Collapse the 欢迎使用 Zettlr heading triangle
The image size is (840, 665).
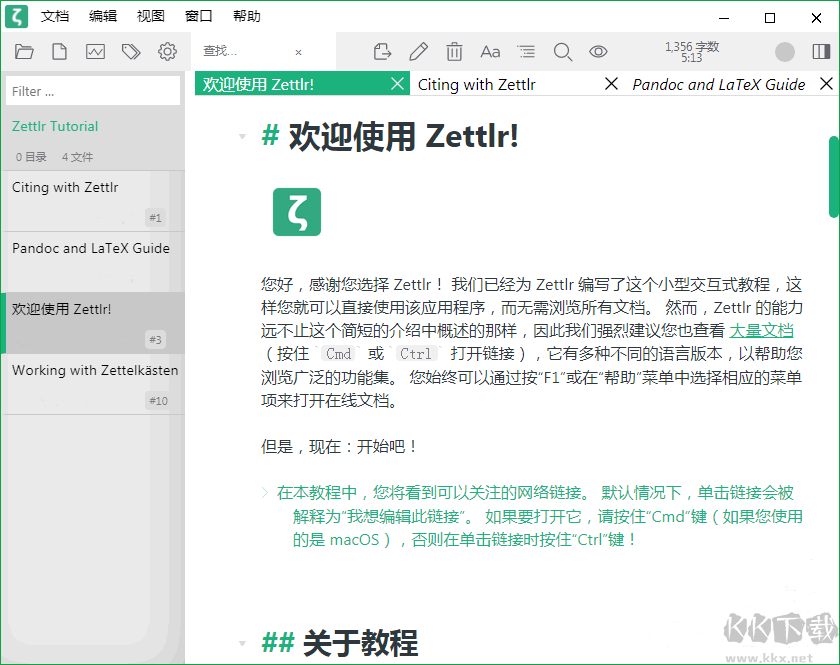coord(240,137)
